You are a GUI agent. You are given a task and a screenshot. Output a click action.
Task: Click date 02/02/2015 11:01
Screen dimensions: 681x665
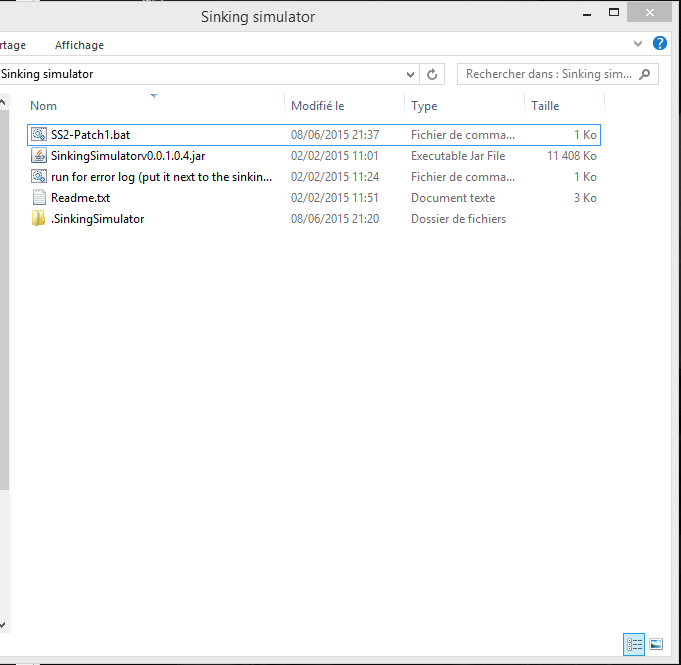coord(335,155)
